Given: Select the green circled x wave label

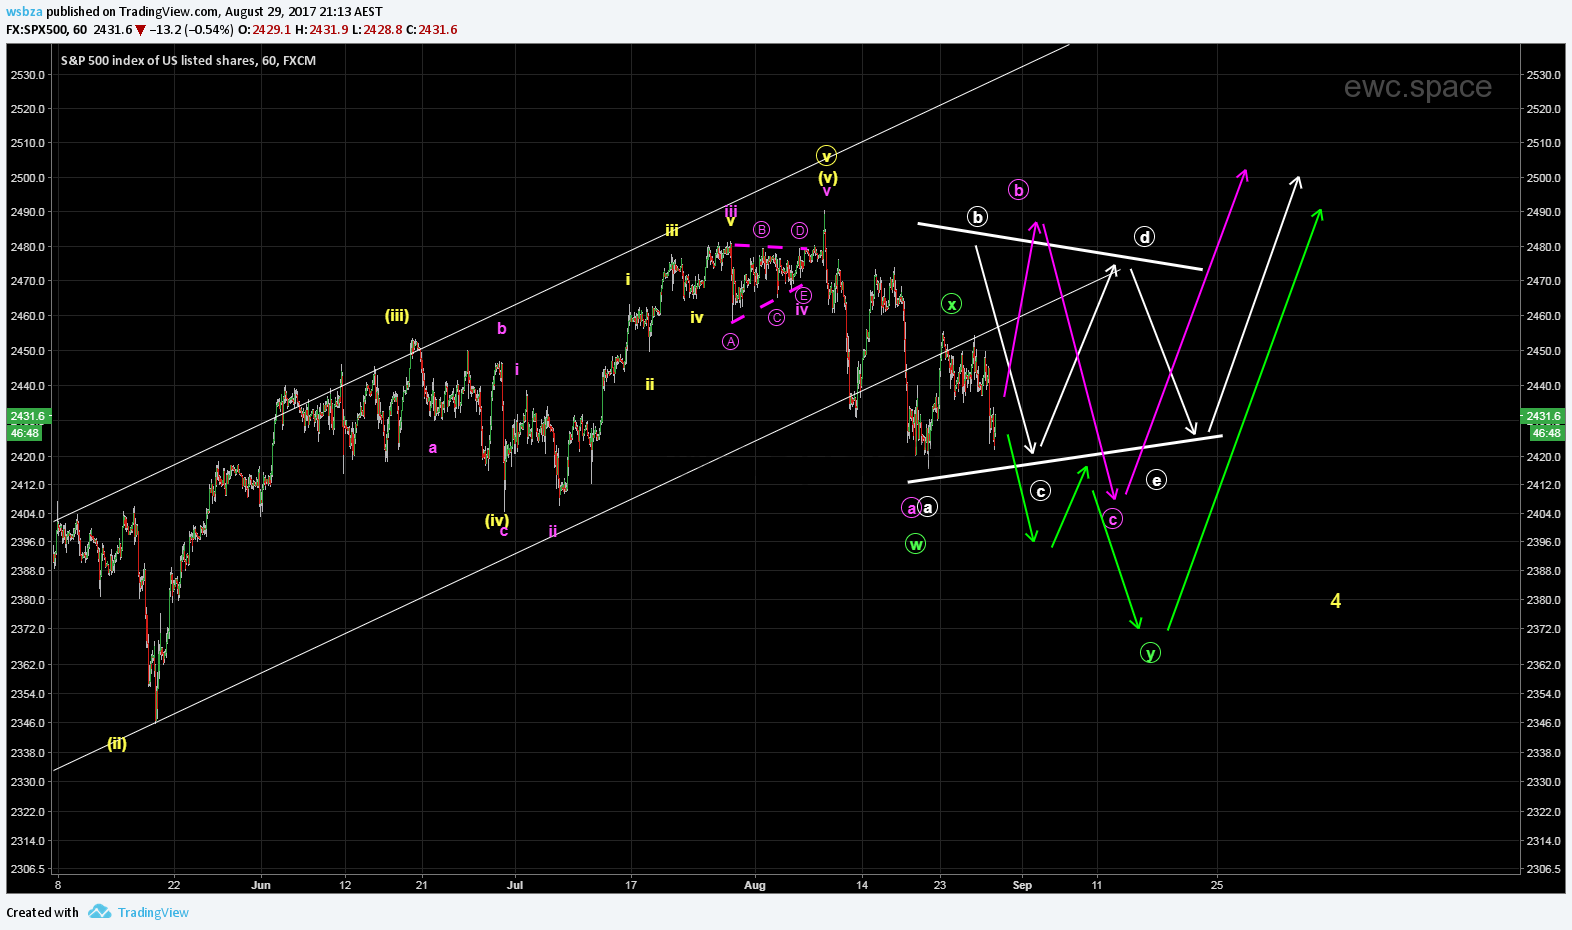Looking at the screenshot, I should pyautogui.click(x=951, y=304).
